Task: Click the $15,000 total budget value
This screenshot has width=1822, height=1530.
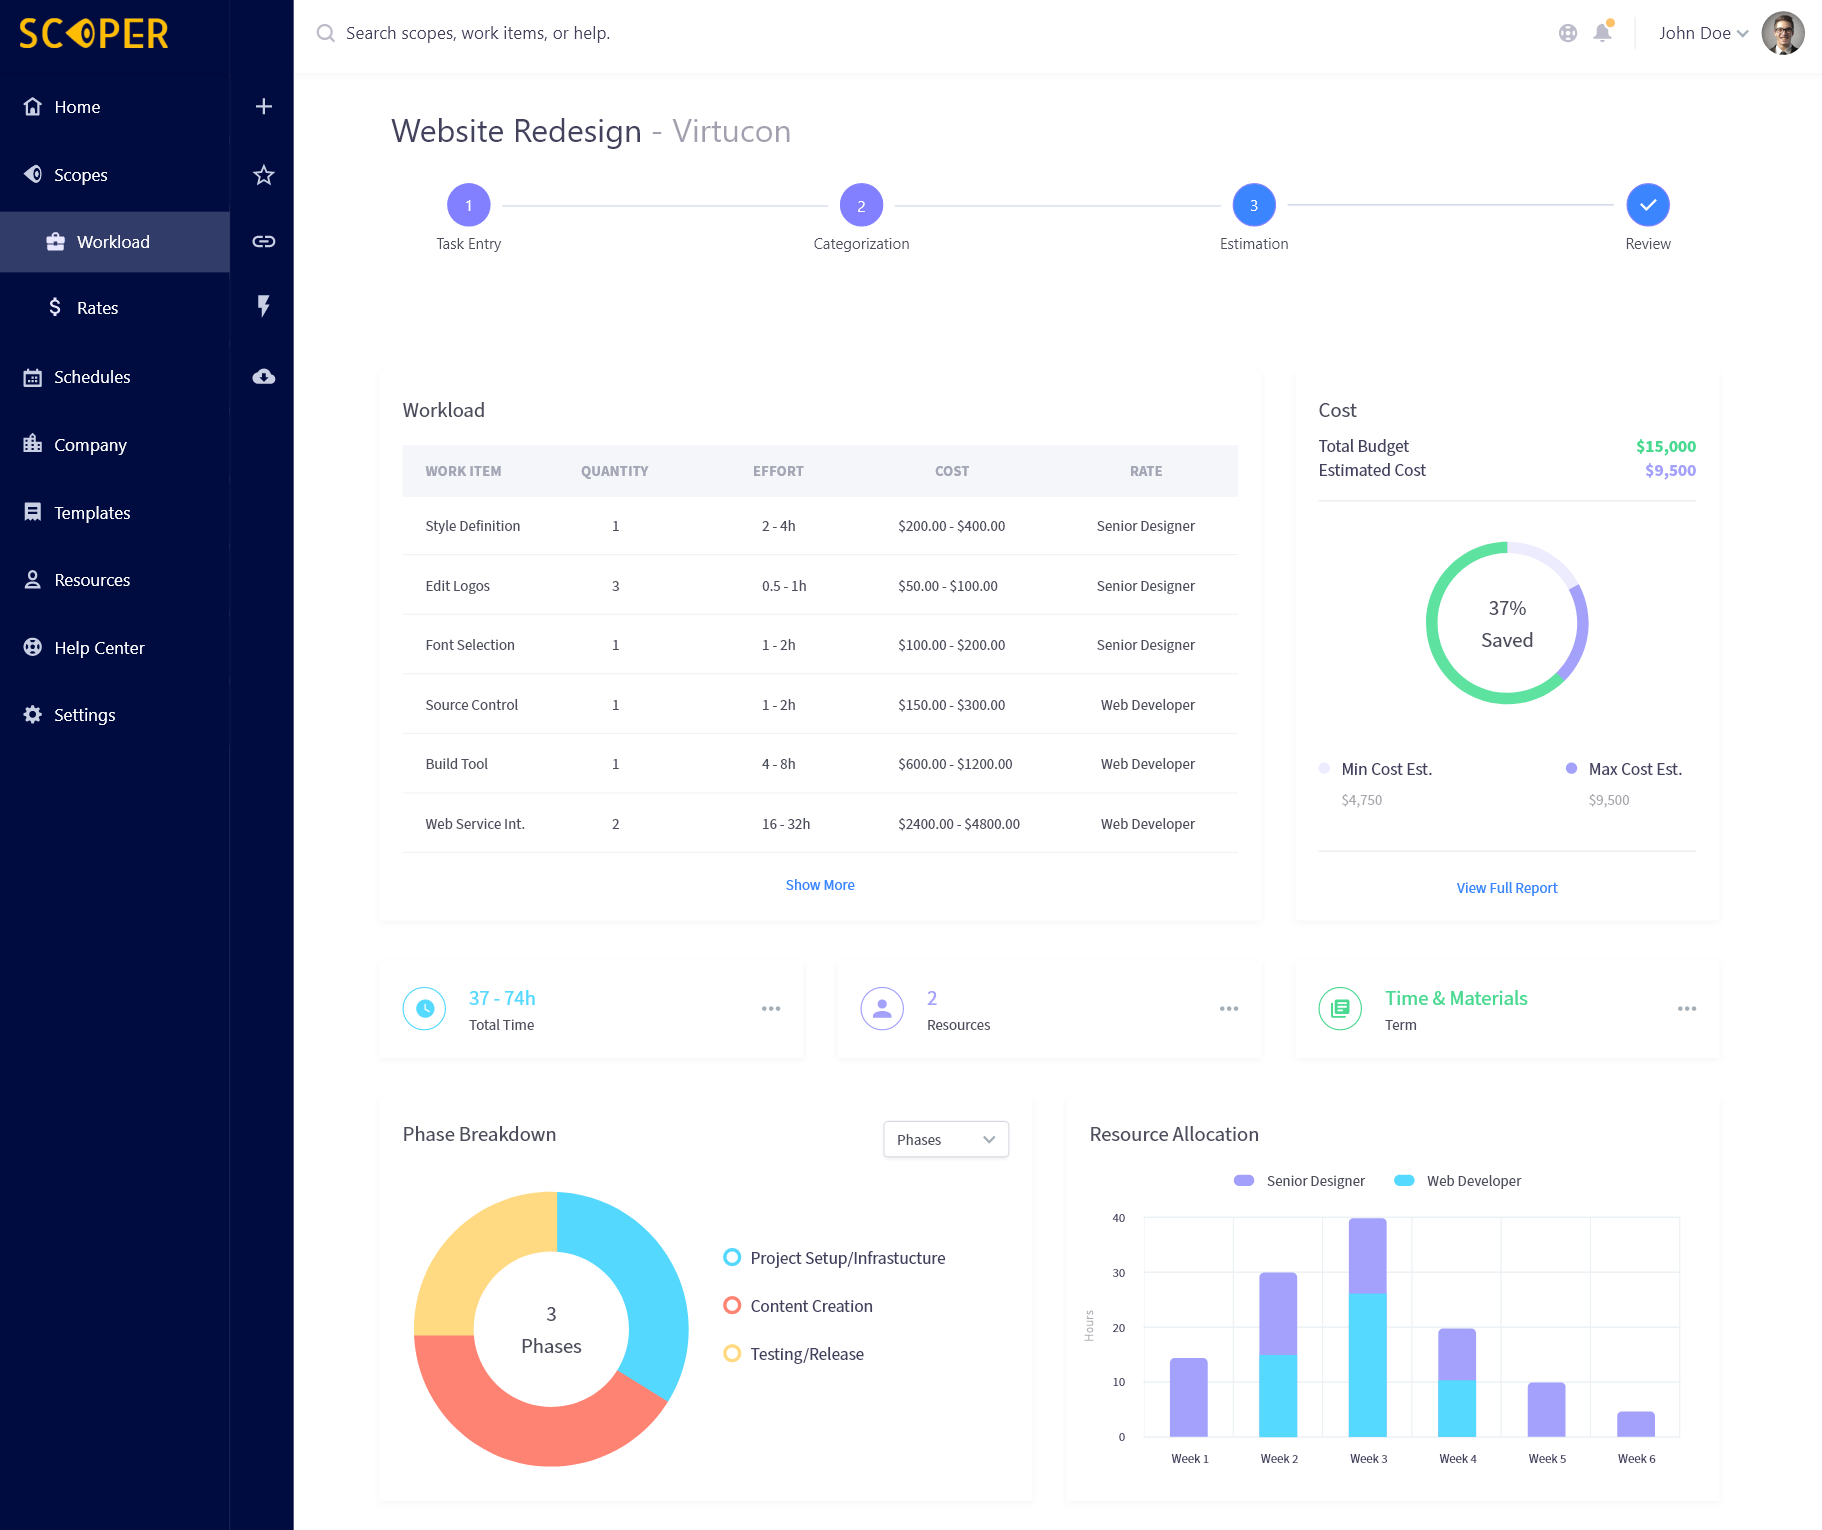Action: click(1665, 446)
